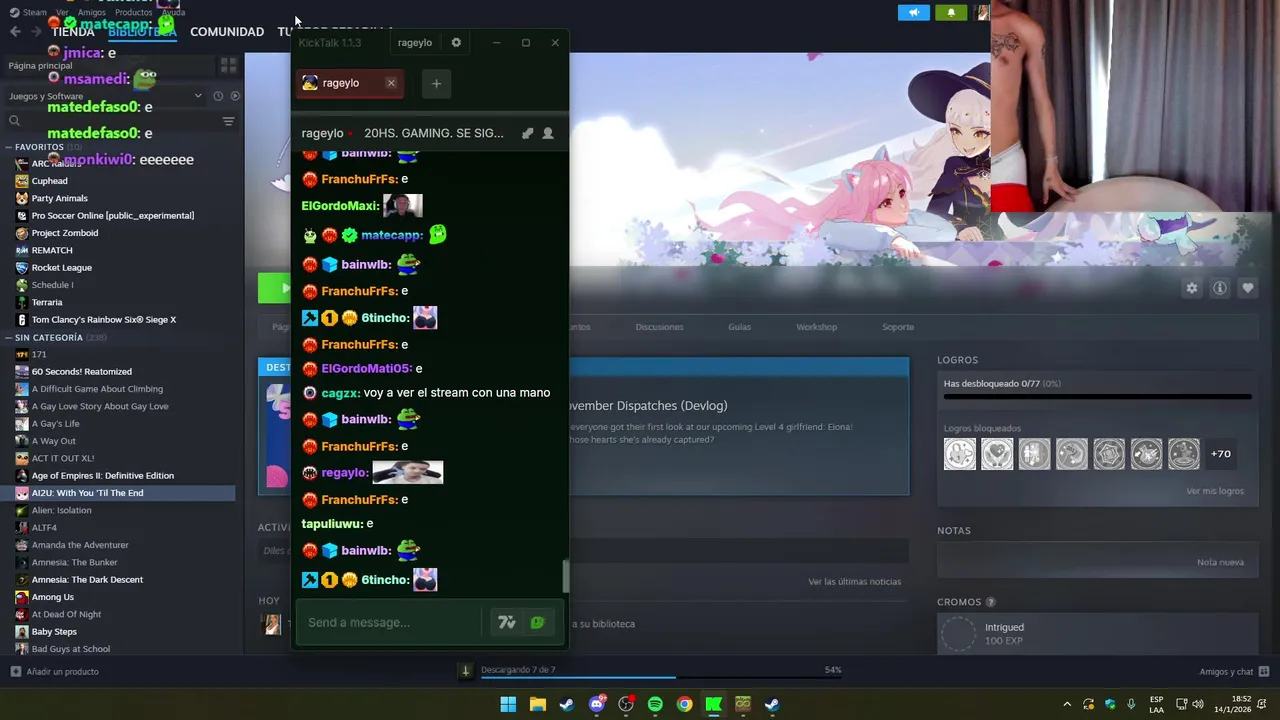Type in the 'Send a message...' field
The height and width of the screenshot is (720, 1280).
389,622
